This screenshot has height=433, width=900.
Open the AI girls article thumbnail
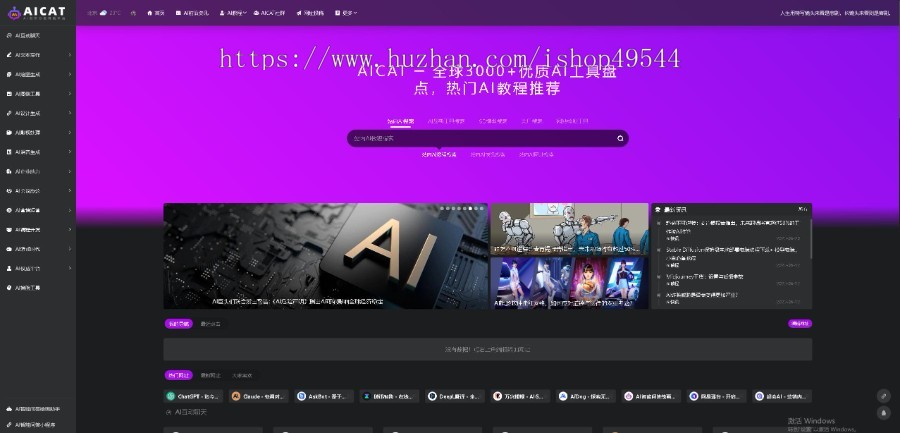click(x=569, y=283)
